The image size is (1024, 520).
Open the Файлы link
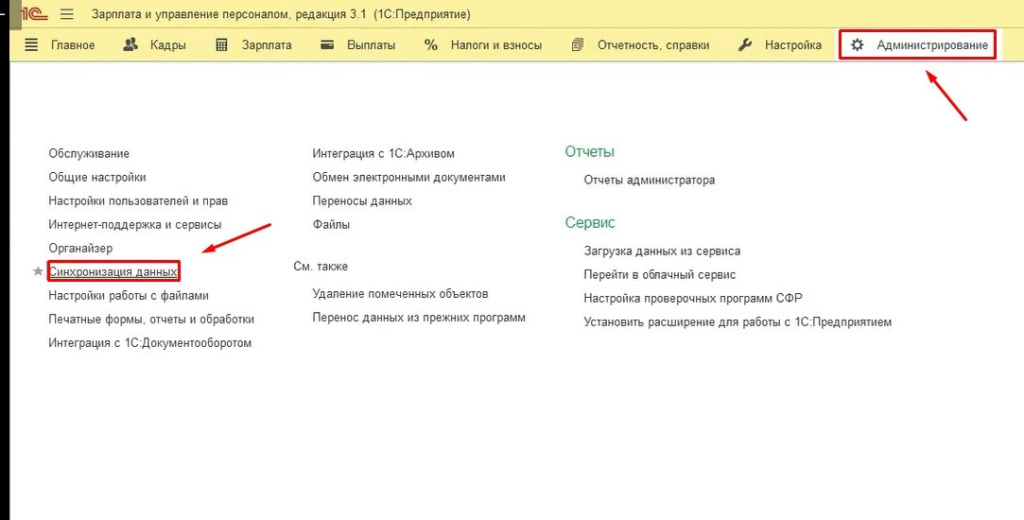[x=331, y=224]
